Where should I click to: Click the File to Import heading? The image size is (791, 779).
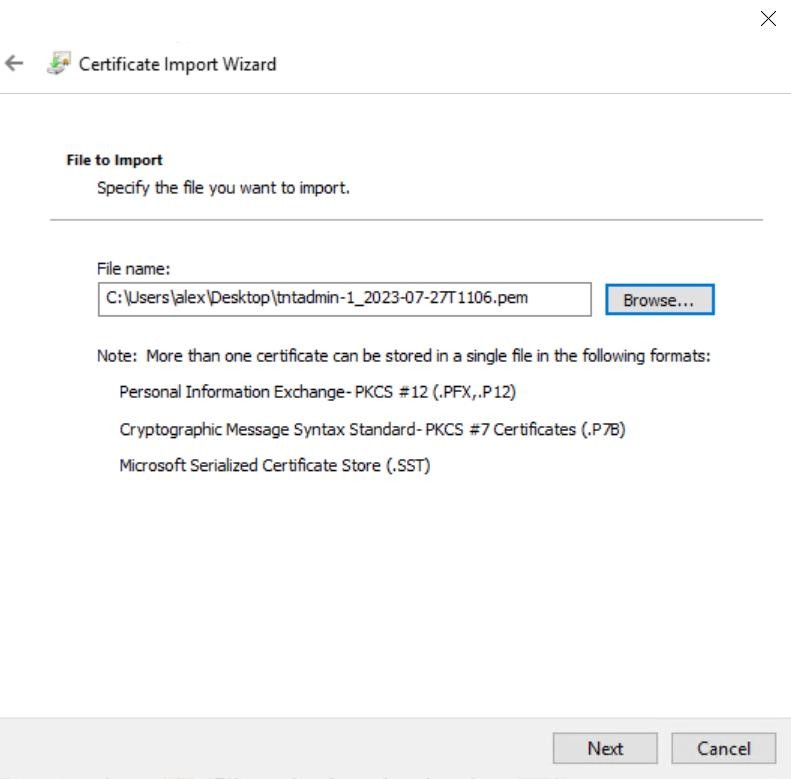click(115, 160)
